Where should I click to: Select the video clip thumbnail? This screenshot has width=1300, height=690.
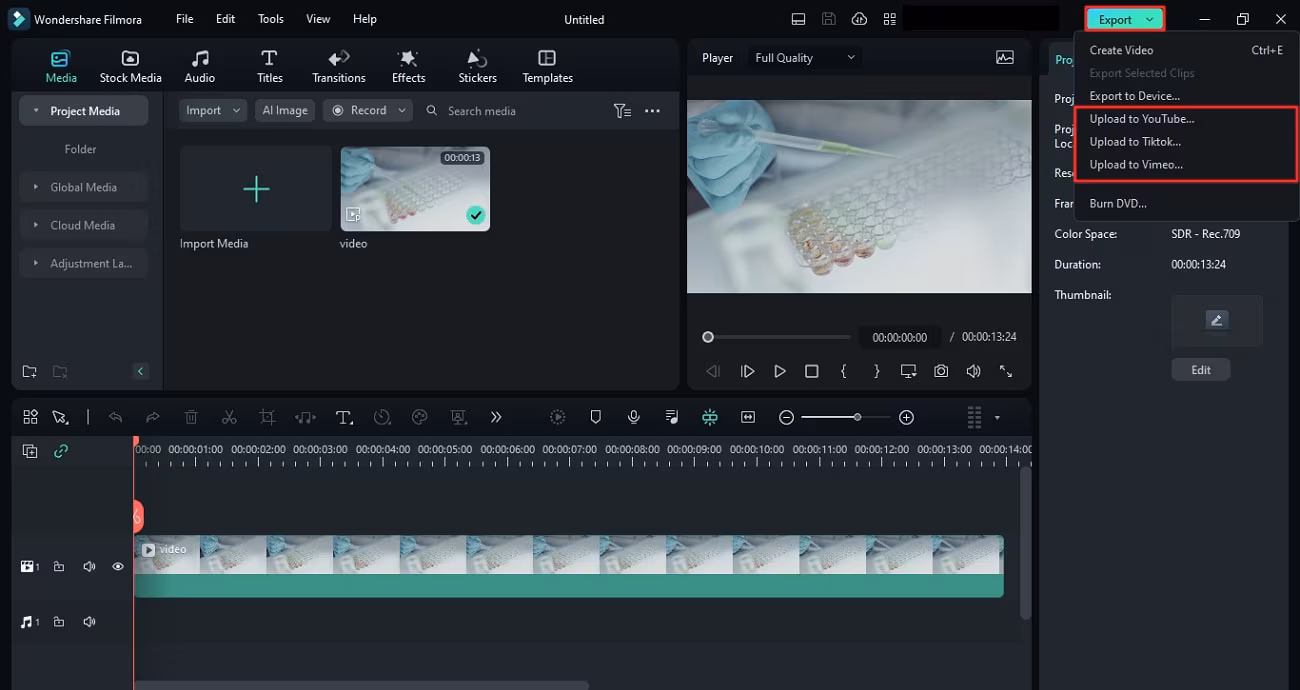click(x=415, y=189)
